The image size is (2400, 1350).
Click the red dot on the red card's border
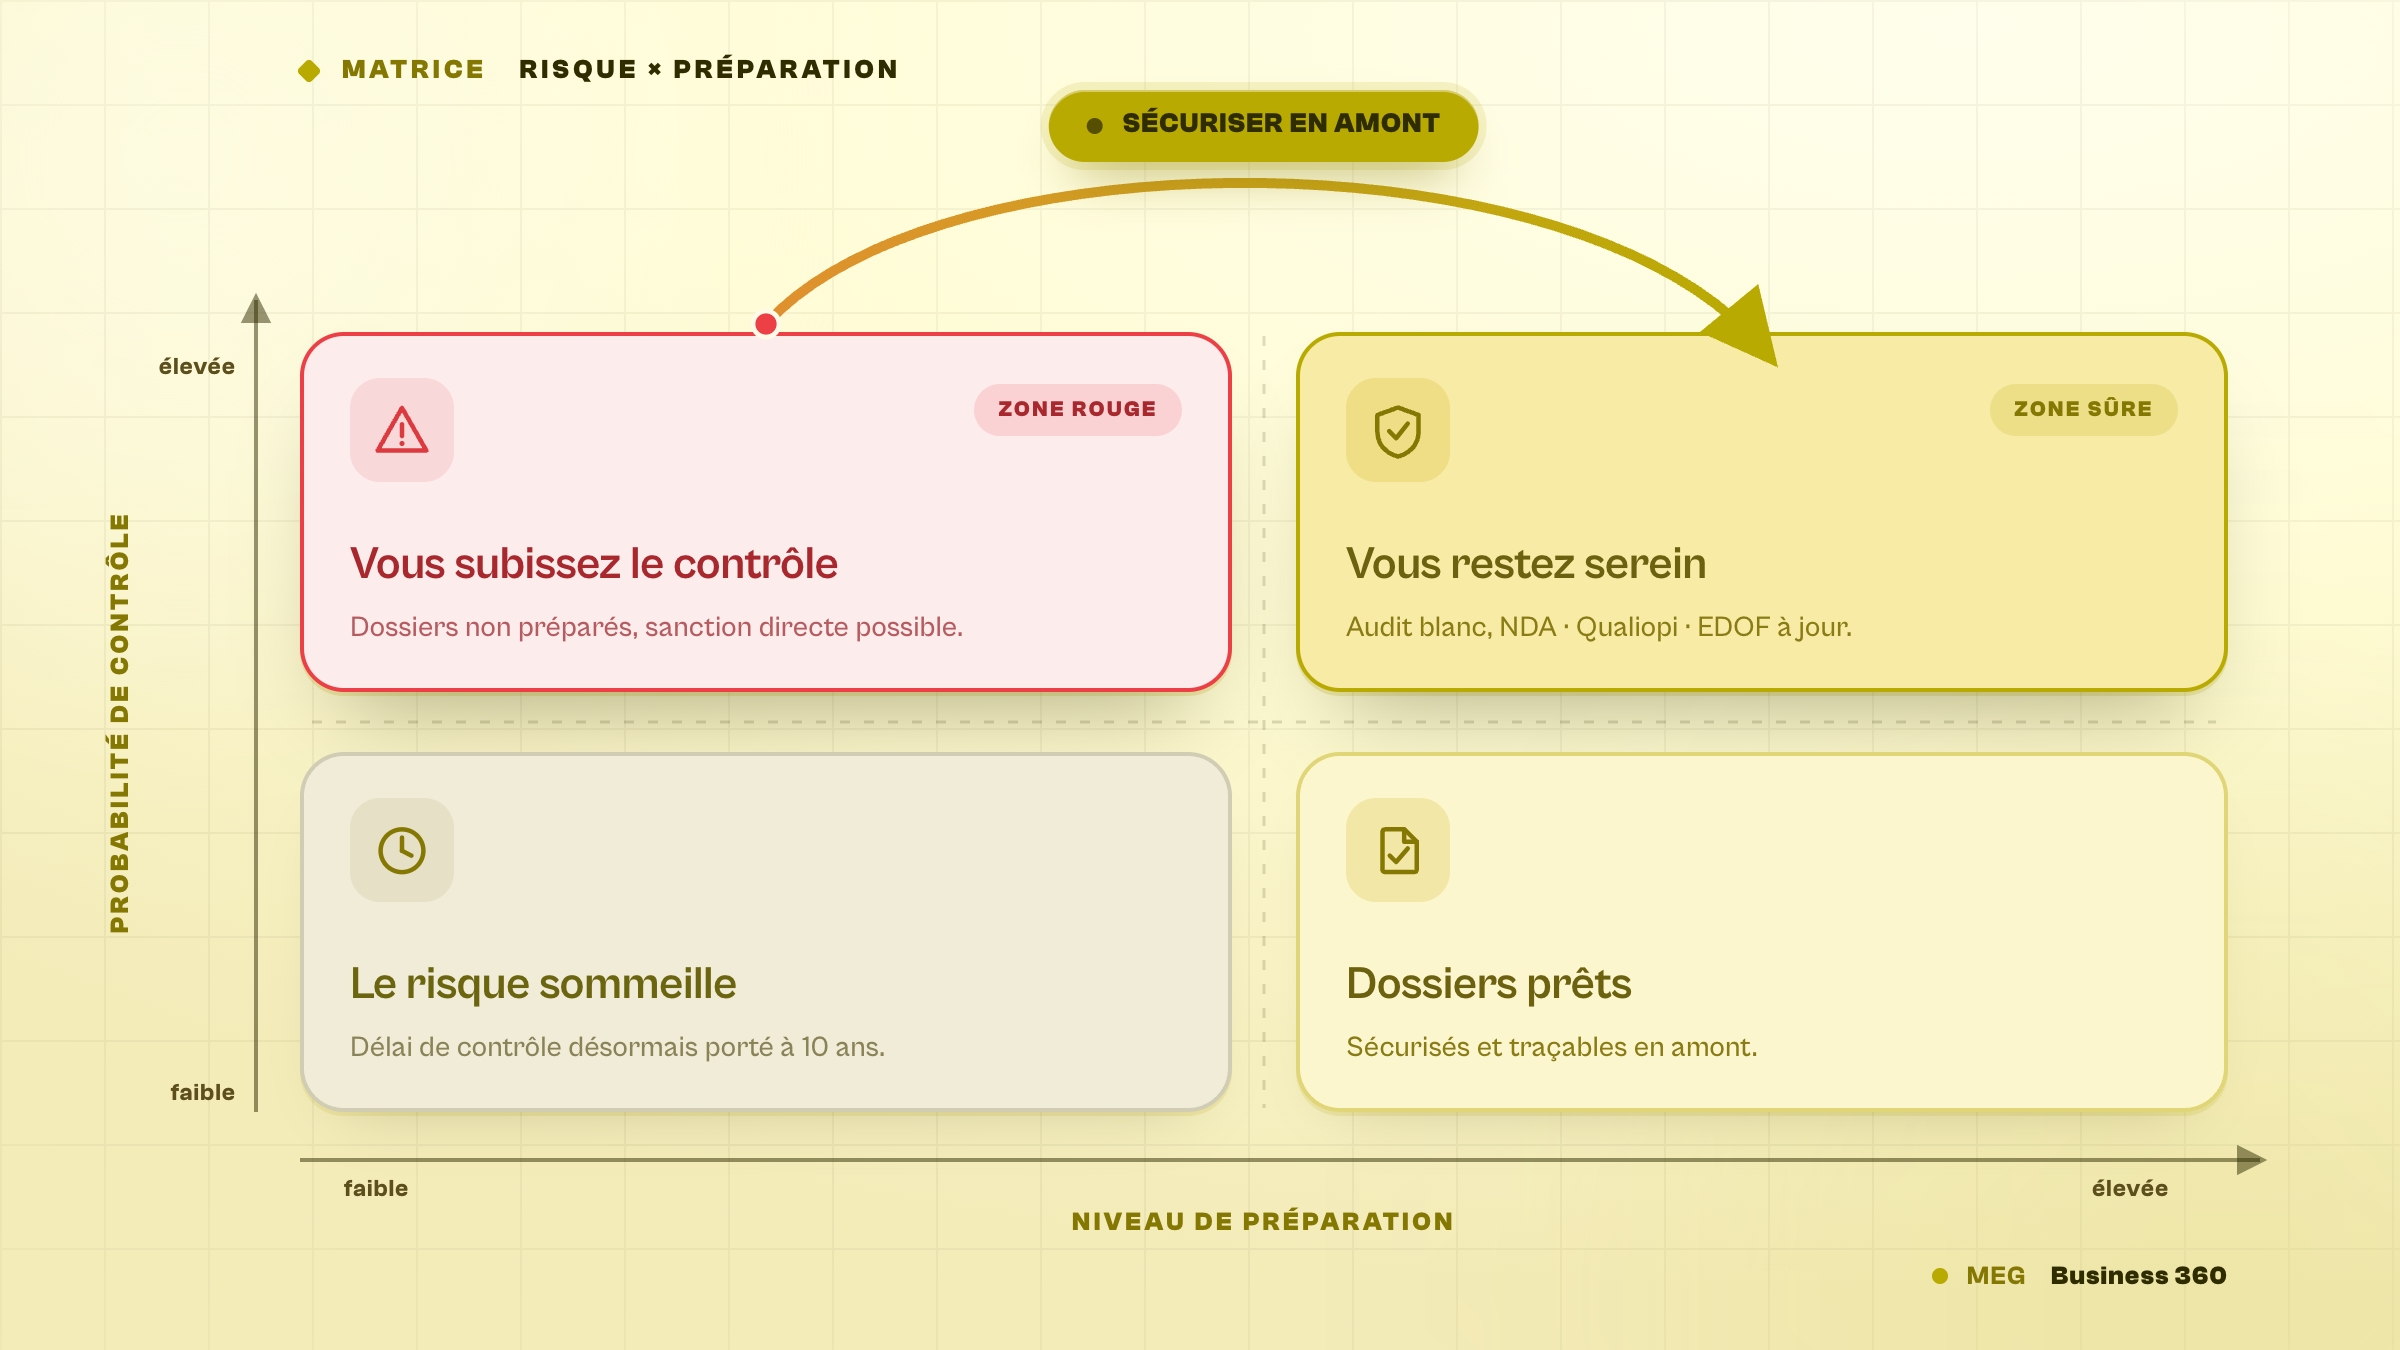click(x=766, y=324)
